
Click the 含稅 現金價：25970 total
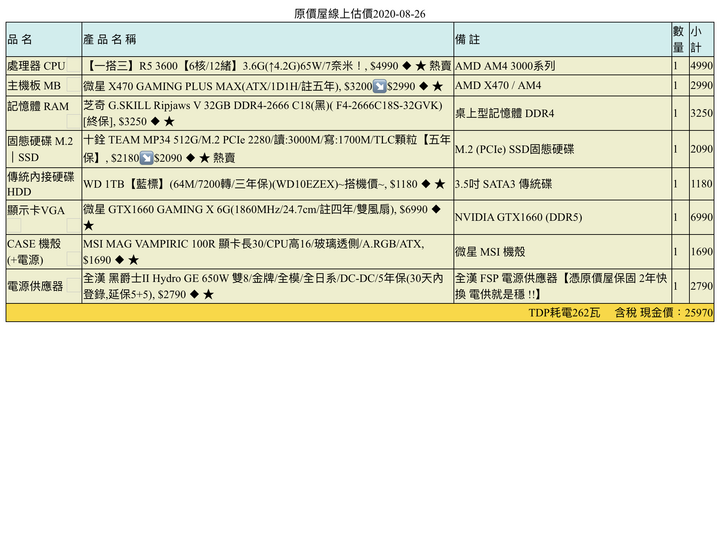(664, 313)
